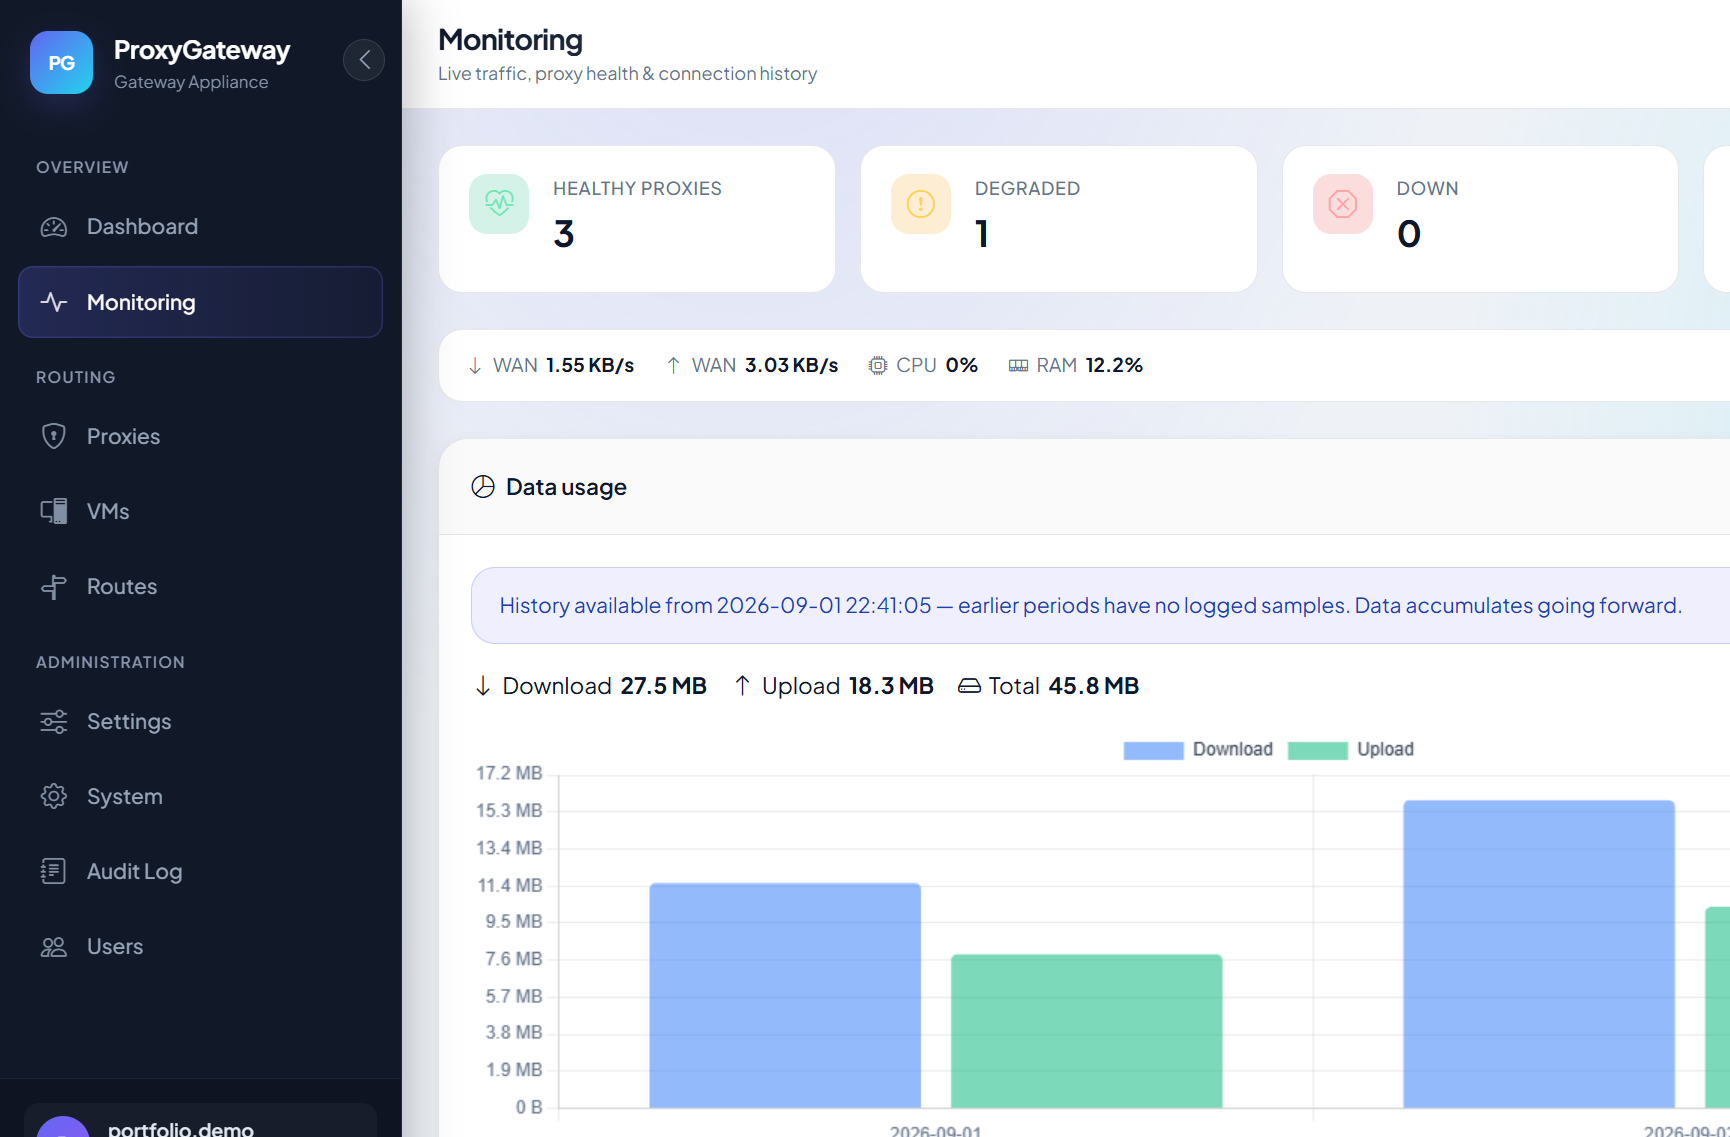Click the Data usage pie chart icon
The image size is (1730, 1137).
coord(483,487)
